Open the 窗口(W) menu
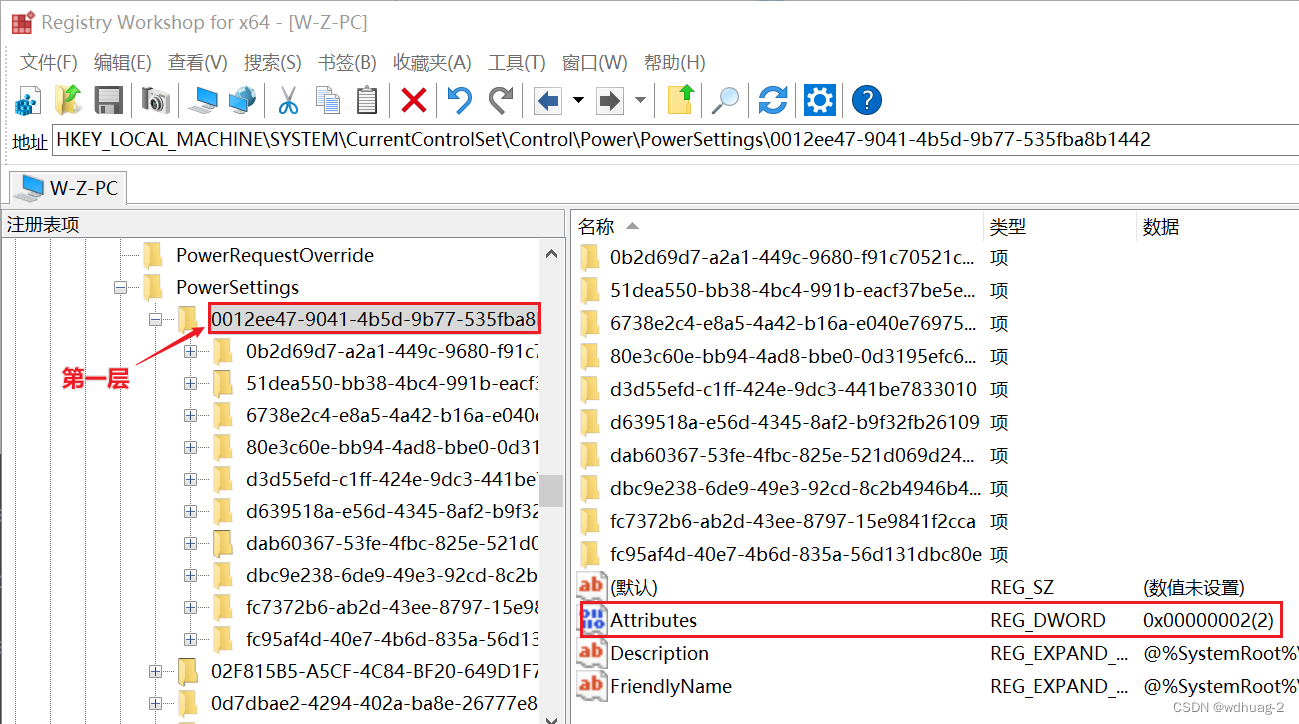The width and height of the screenshot is (1299, 724). [x=594, y=62]
